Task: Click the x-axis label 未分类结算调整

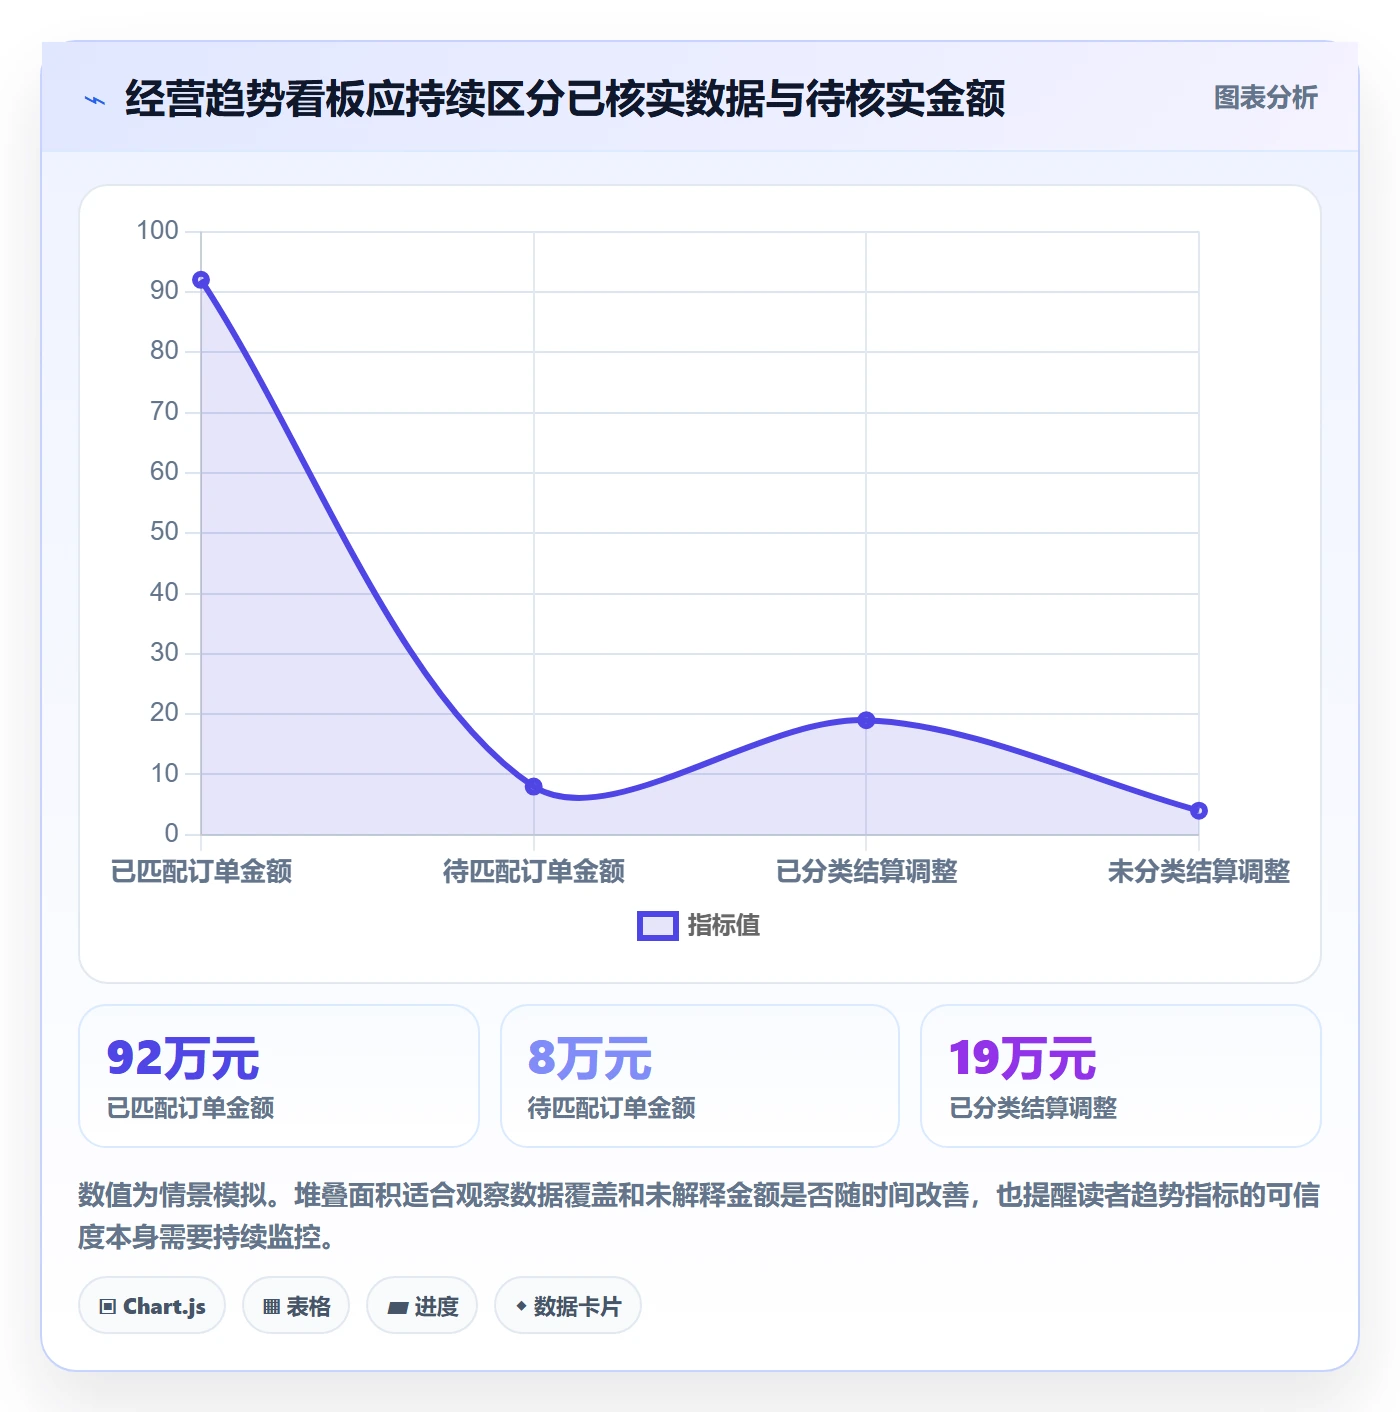Action: click(1199, 872)
